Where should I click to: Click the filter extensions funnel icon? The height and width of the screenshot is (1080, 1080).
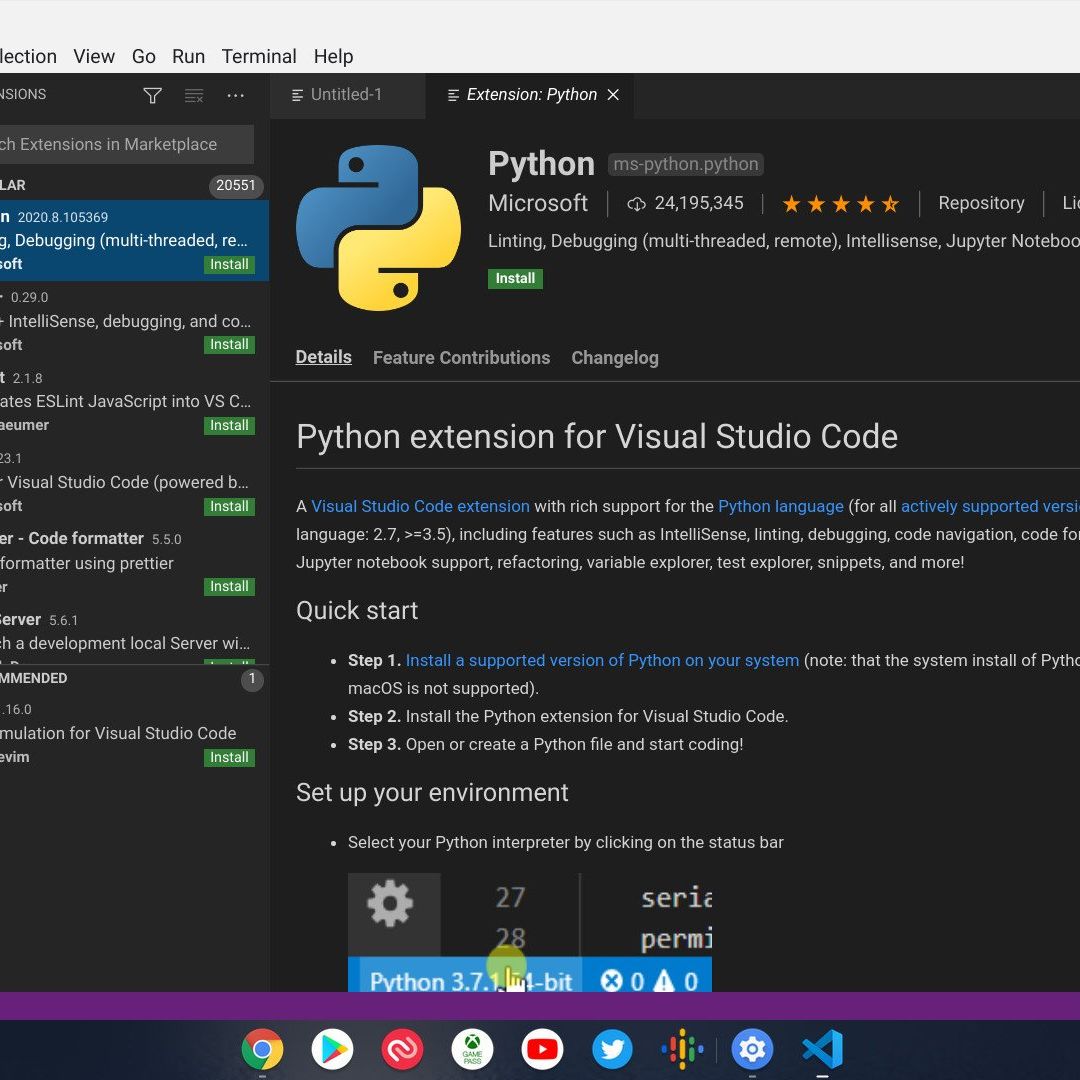pyautogui.click(x=152, y=95)
